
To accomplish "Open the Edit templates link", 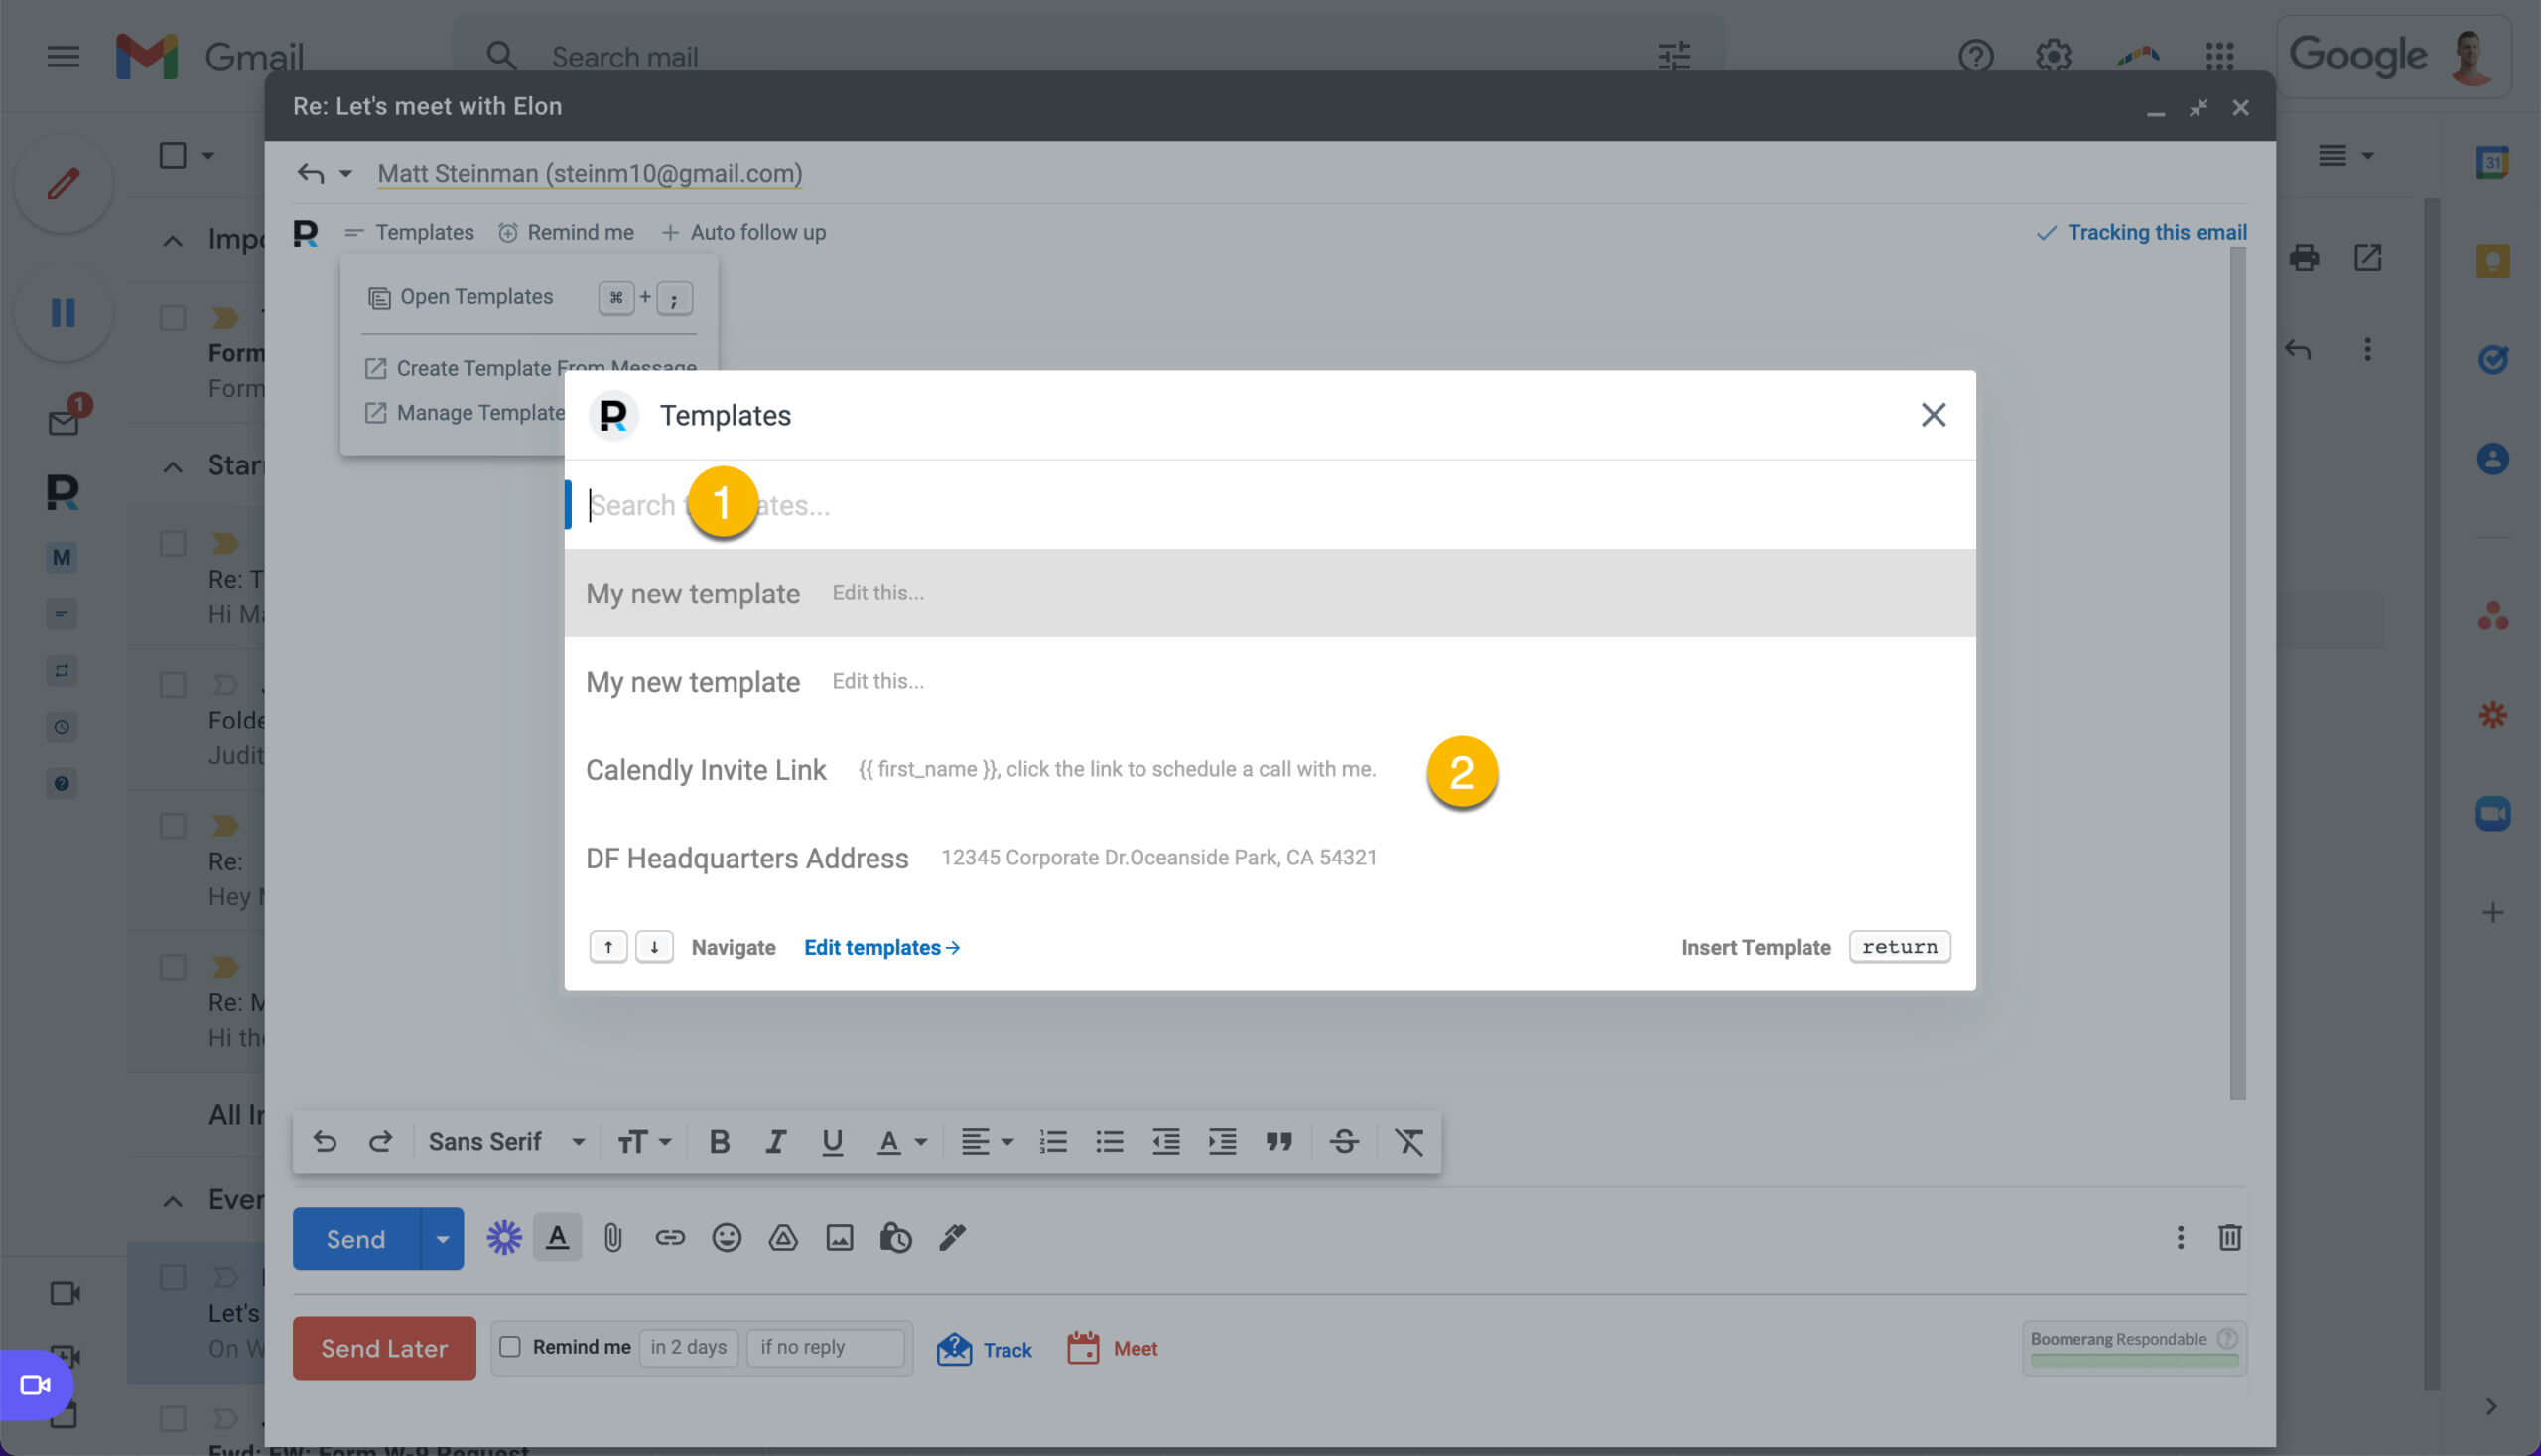I will (882, 947).
